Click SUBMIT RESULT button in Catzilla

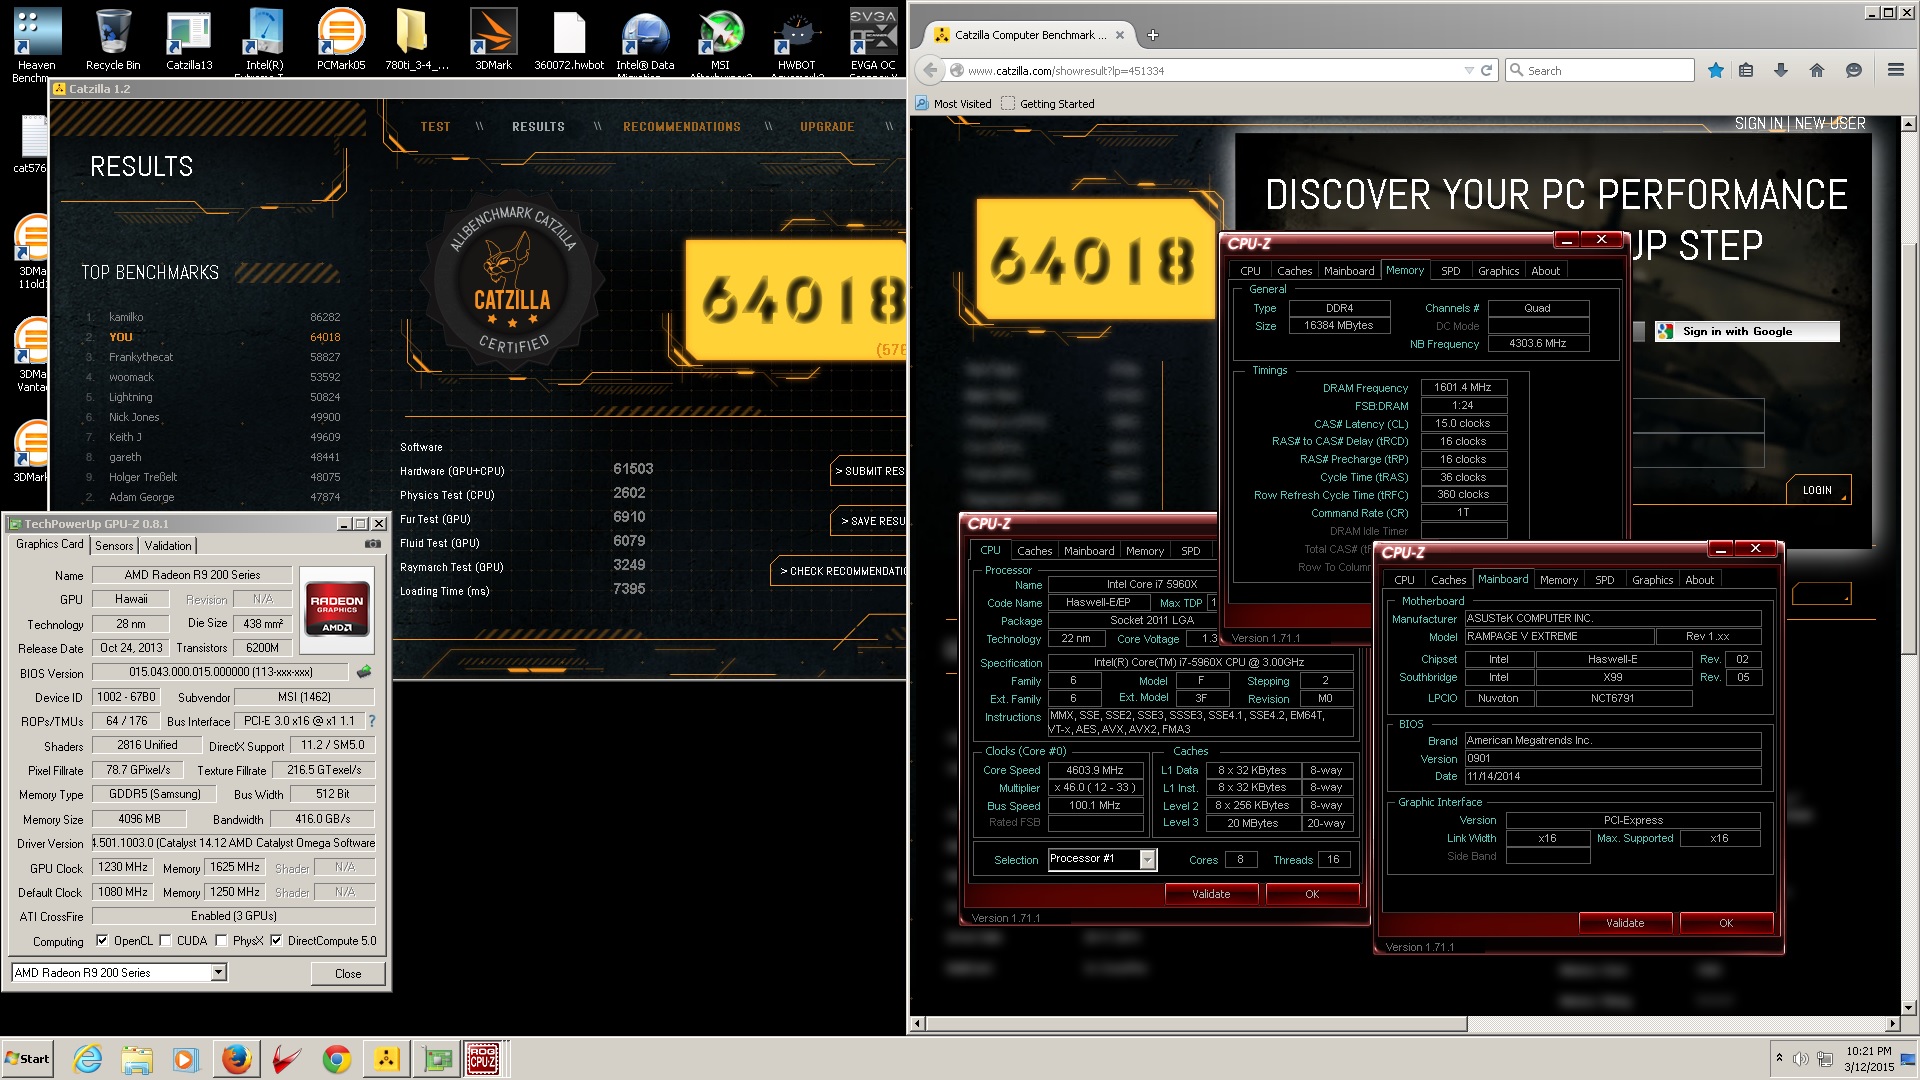tap(868, 471)
